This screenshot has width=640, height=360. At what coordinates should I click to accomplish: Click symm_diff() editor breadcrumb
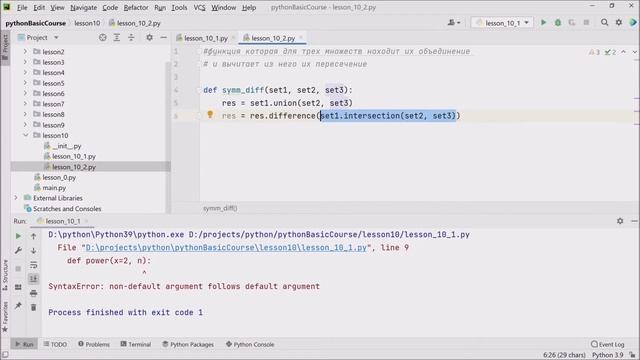pyautogui.click(x=220, y=208)
